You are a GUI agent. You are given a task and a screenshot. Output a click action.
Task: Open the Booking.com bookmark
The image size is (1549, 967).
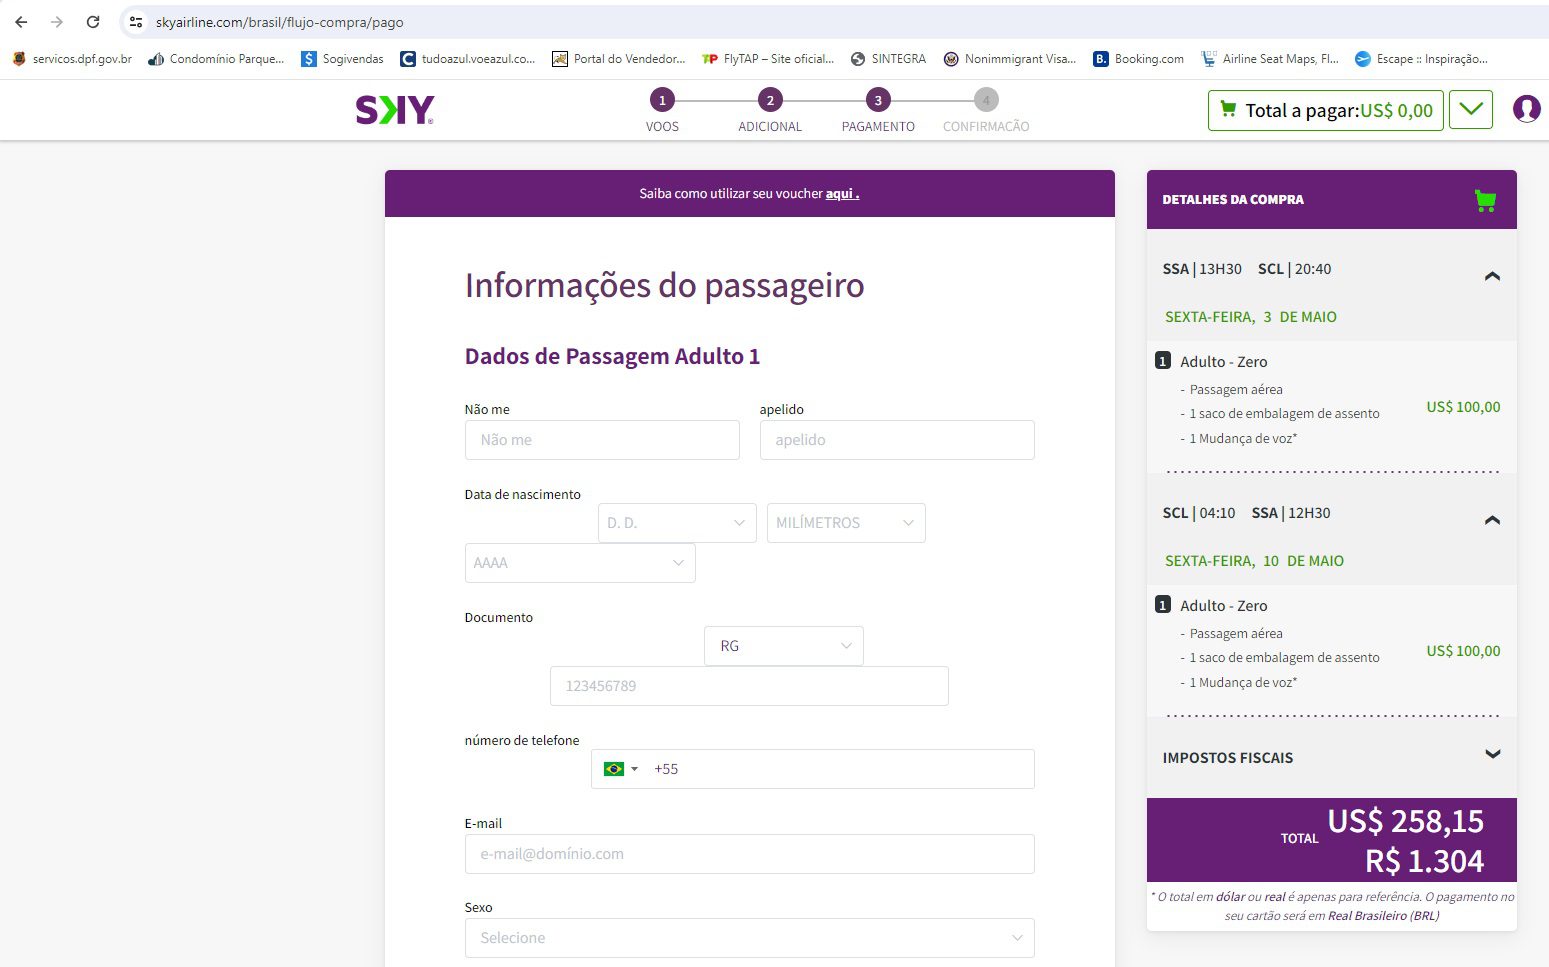click(x=1138, y=59)
